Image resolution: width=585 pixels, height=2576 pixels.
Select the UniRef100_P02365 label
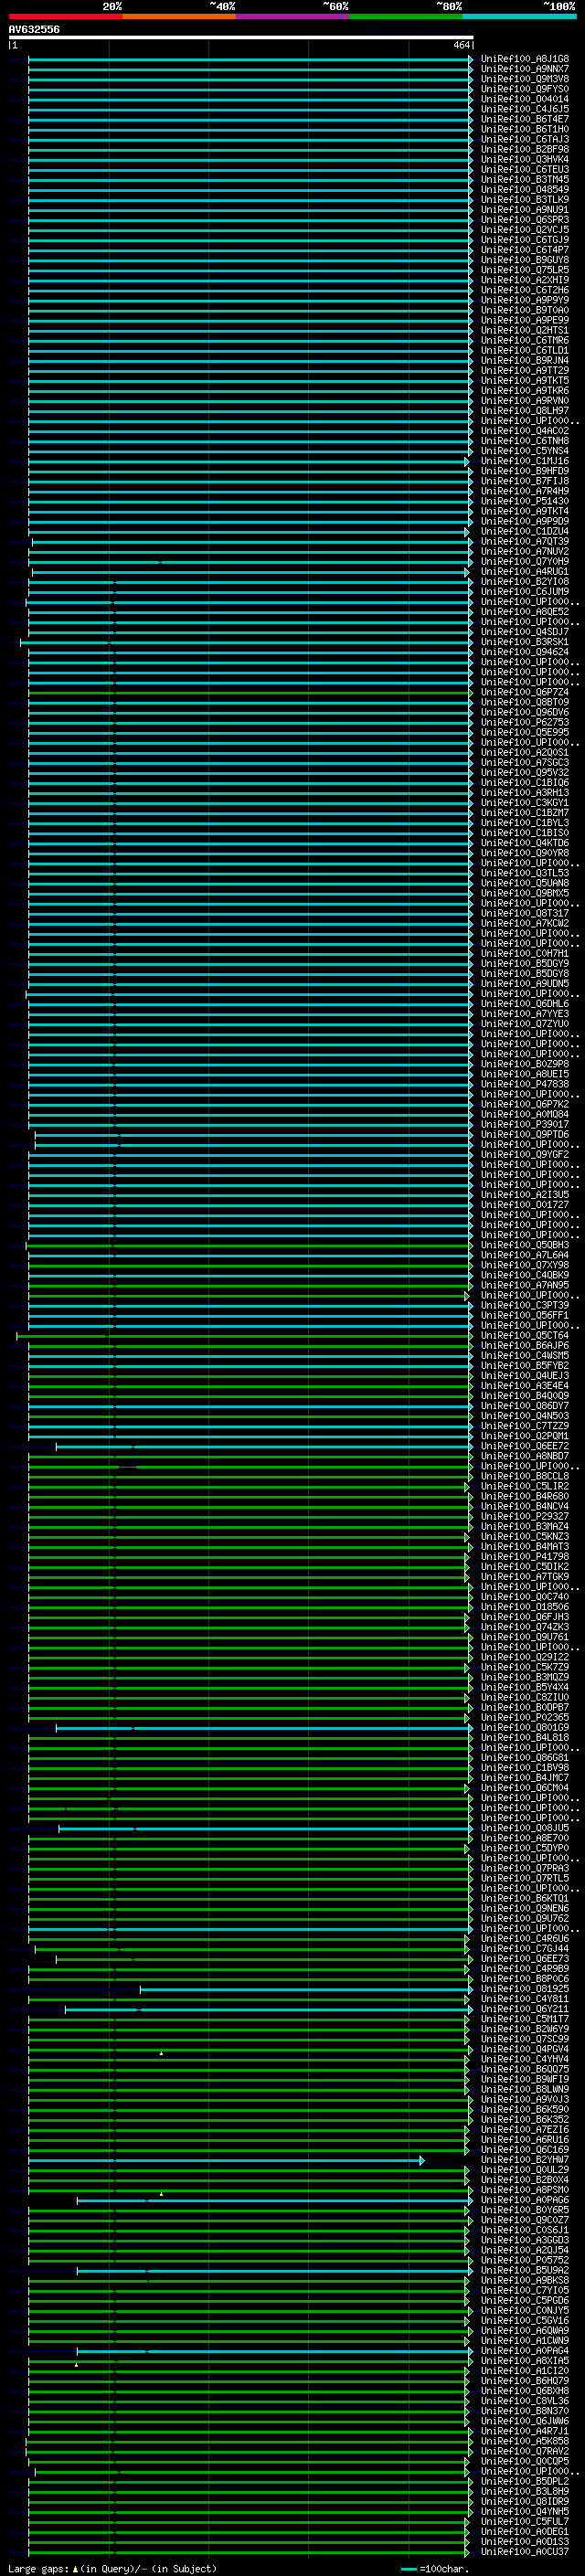pyautogui.click(x=525, y=1717)
